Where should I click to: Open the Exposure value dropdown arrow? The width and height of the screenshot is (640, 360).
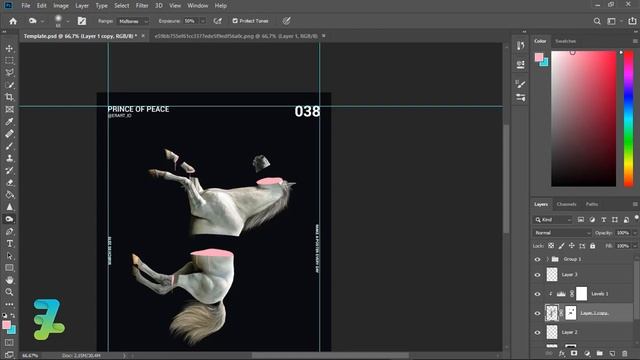click(x=202, y=21)
